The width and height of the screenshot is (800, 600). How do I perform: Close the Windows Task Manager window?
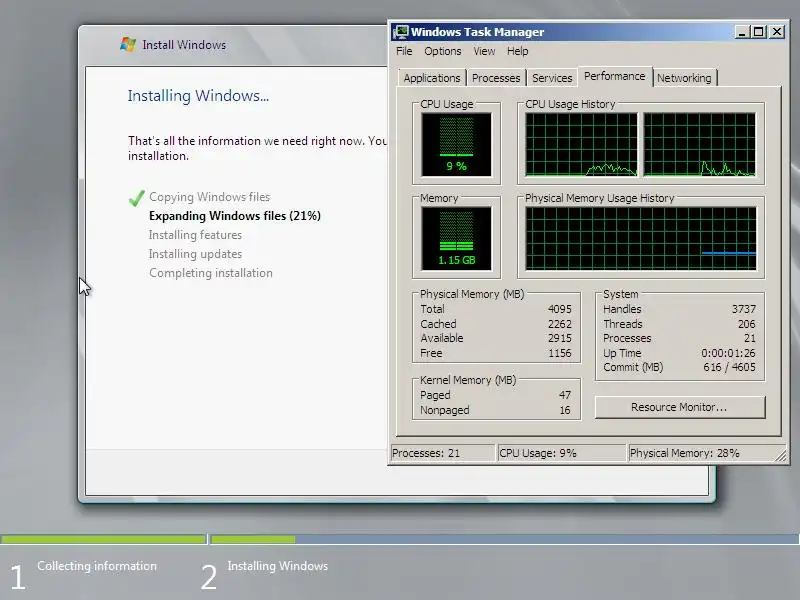pos(777,32)
